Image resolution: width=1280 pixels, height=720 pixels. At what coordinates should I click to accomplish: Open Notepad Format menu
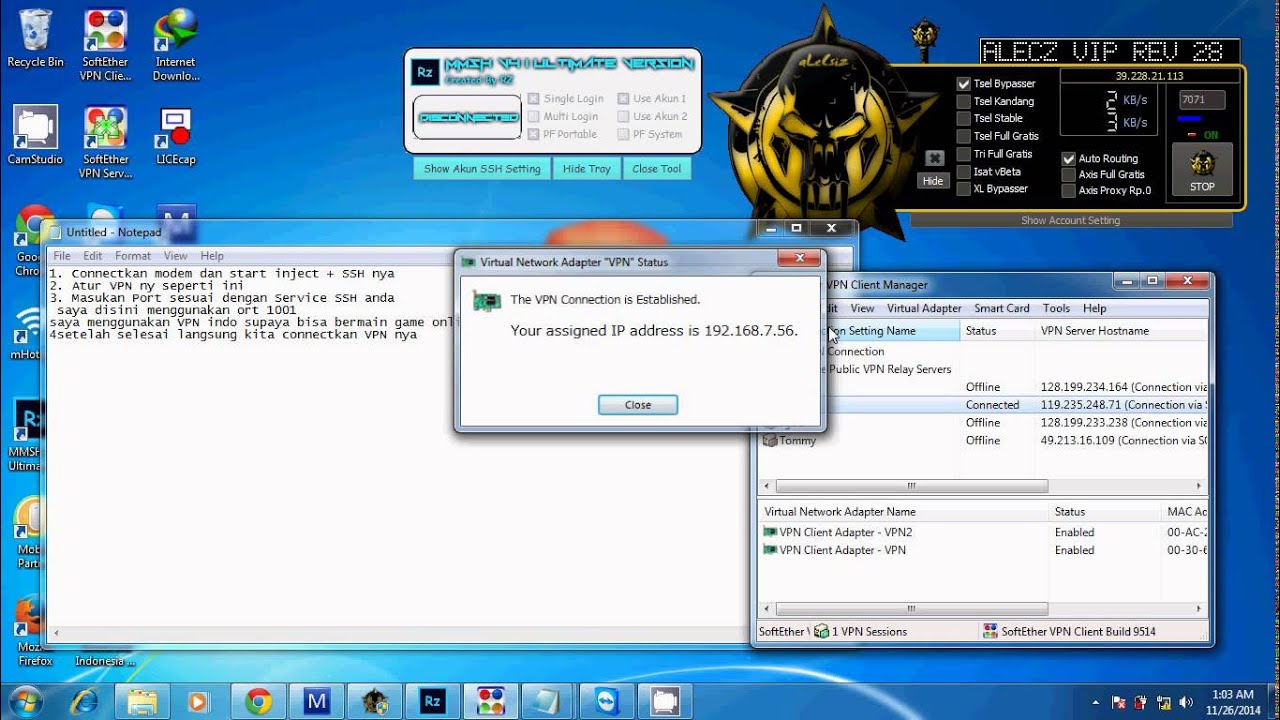[x=133, y=256]
